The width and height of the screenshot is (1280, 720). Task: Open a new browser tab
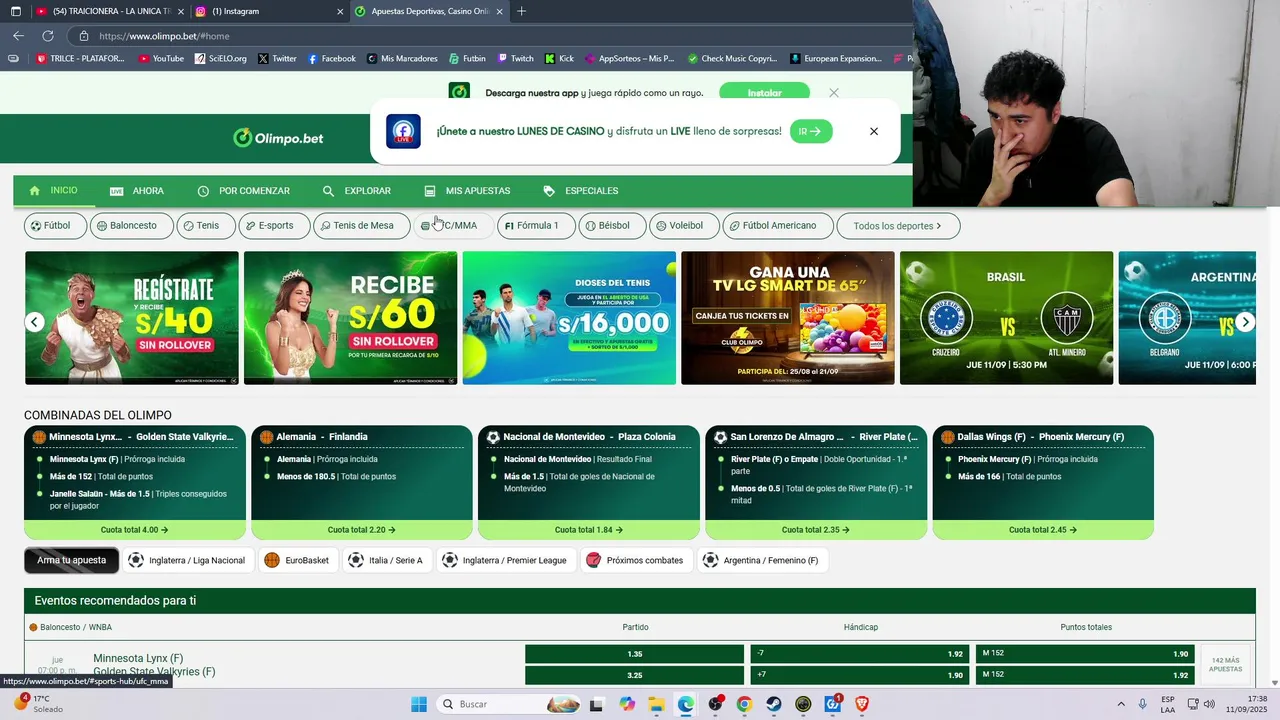(x=521, y=11)
